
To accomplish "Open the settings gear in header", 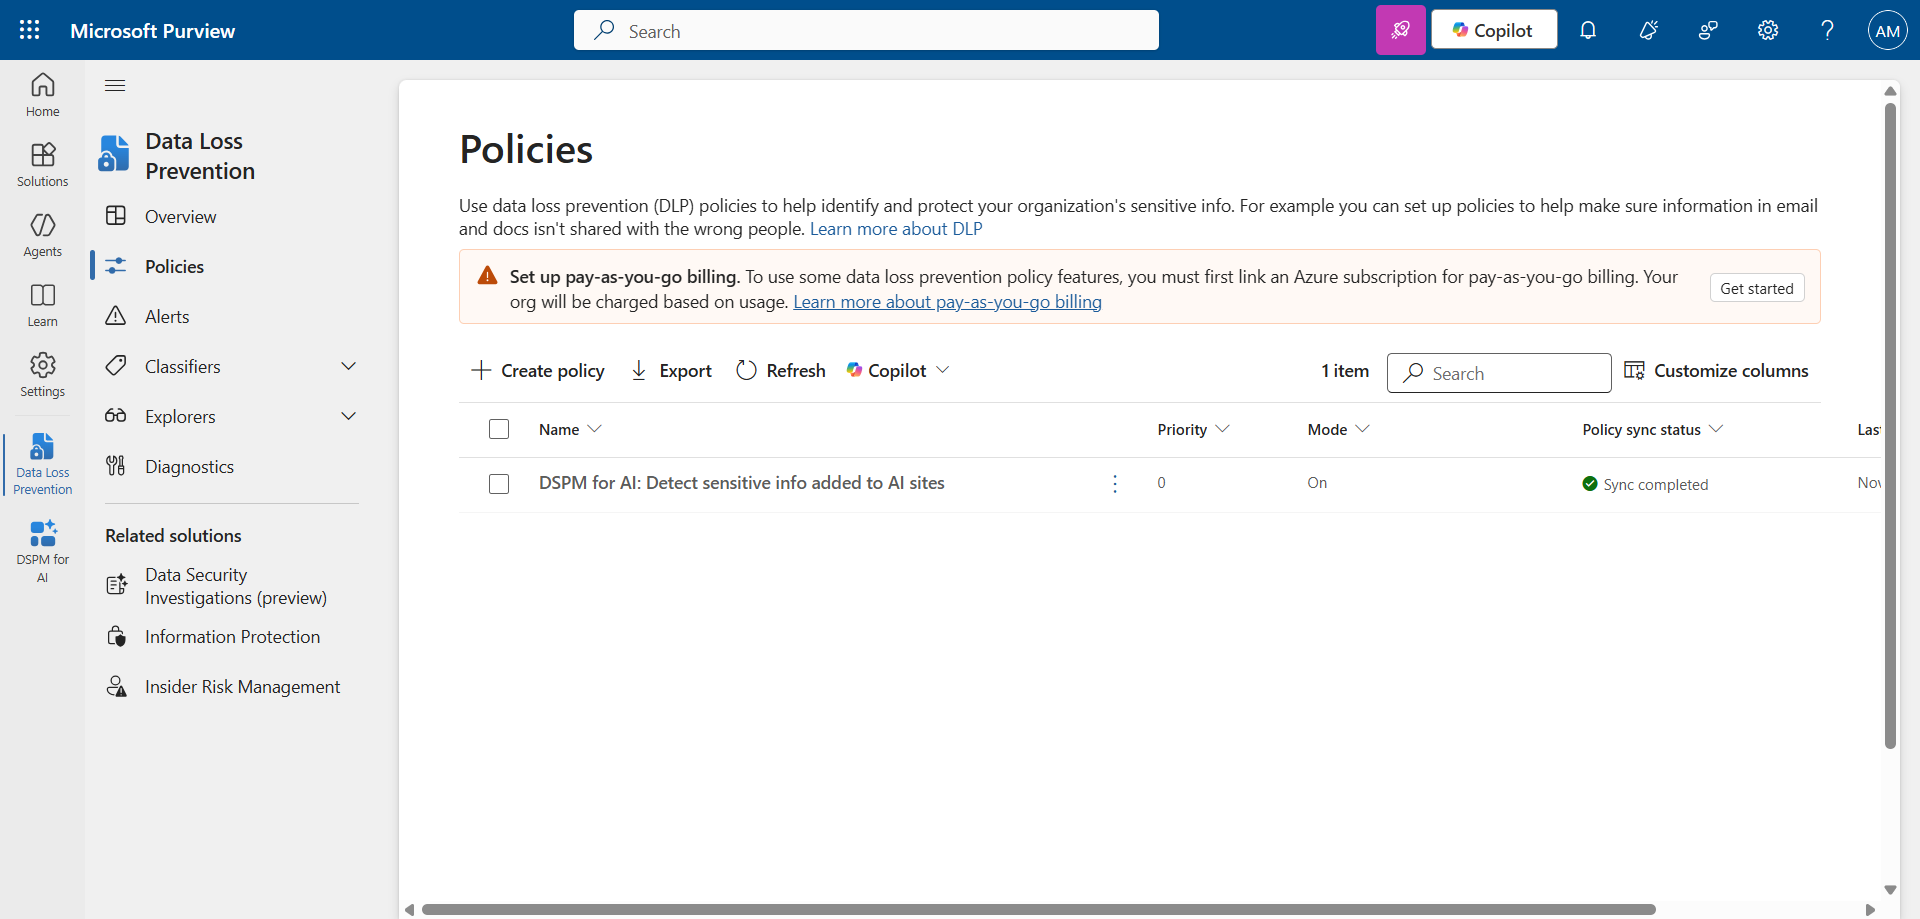I will pyautogui.click(x=1768, y=30).
